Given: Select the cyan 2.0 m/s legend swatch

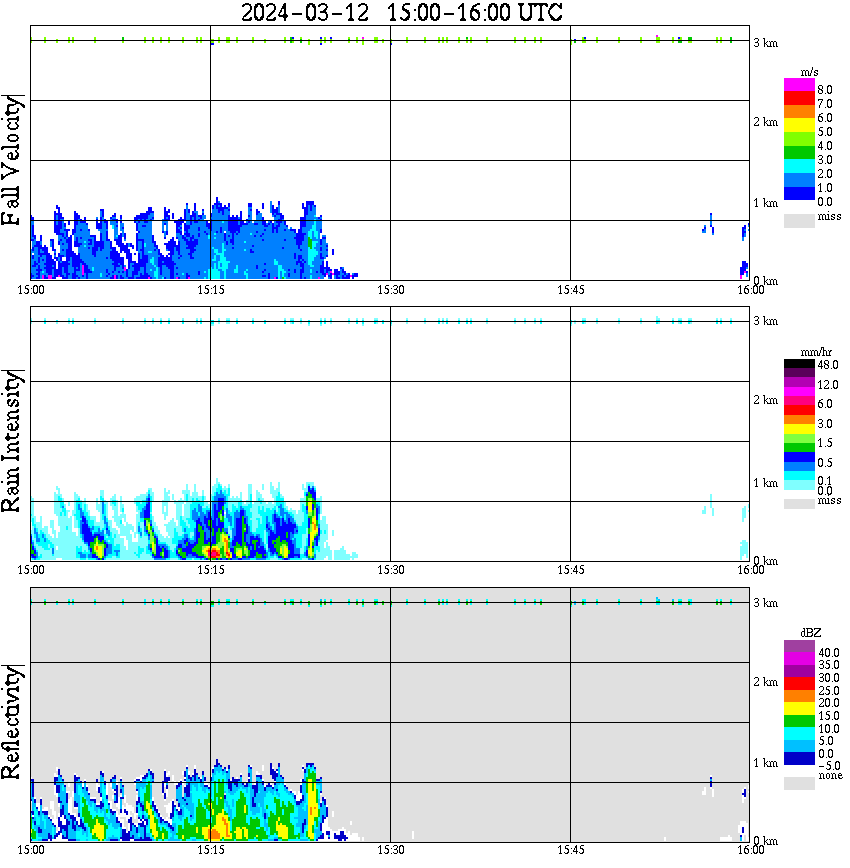Looking at the screenshot, I should tap(799, 167).
